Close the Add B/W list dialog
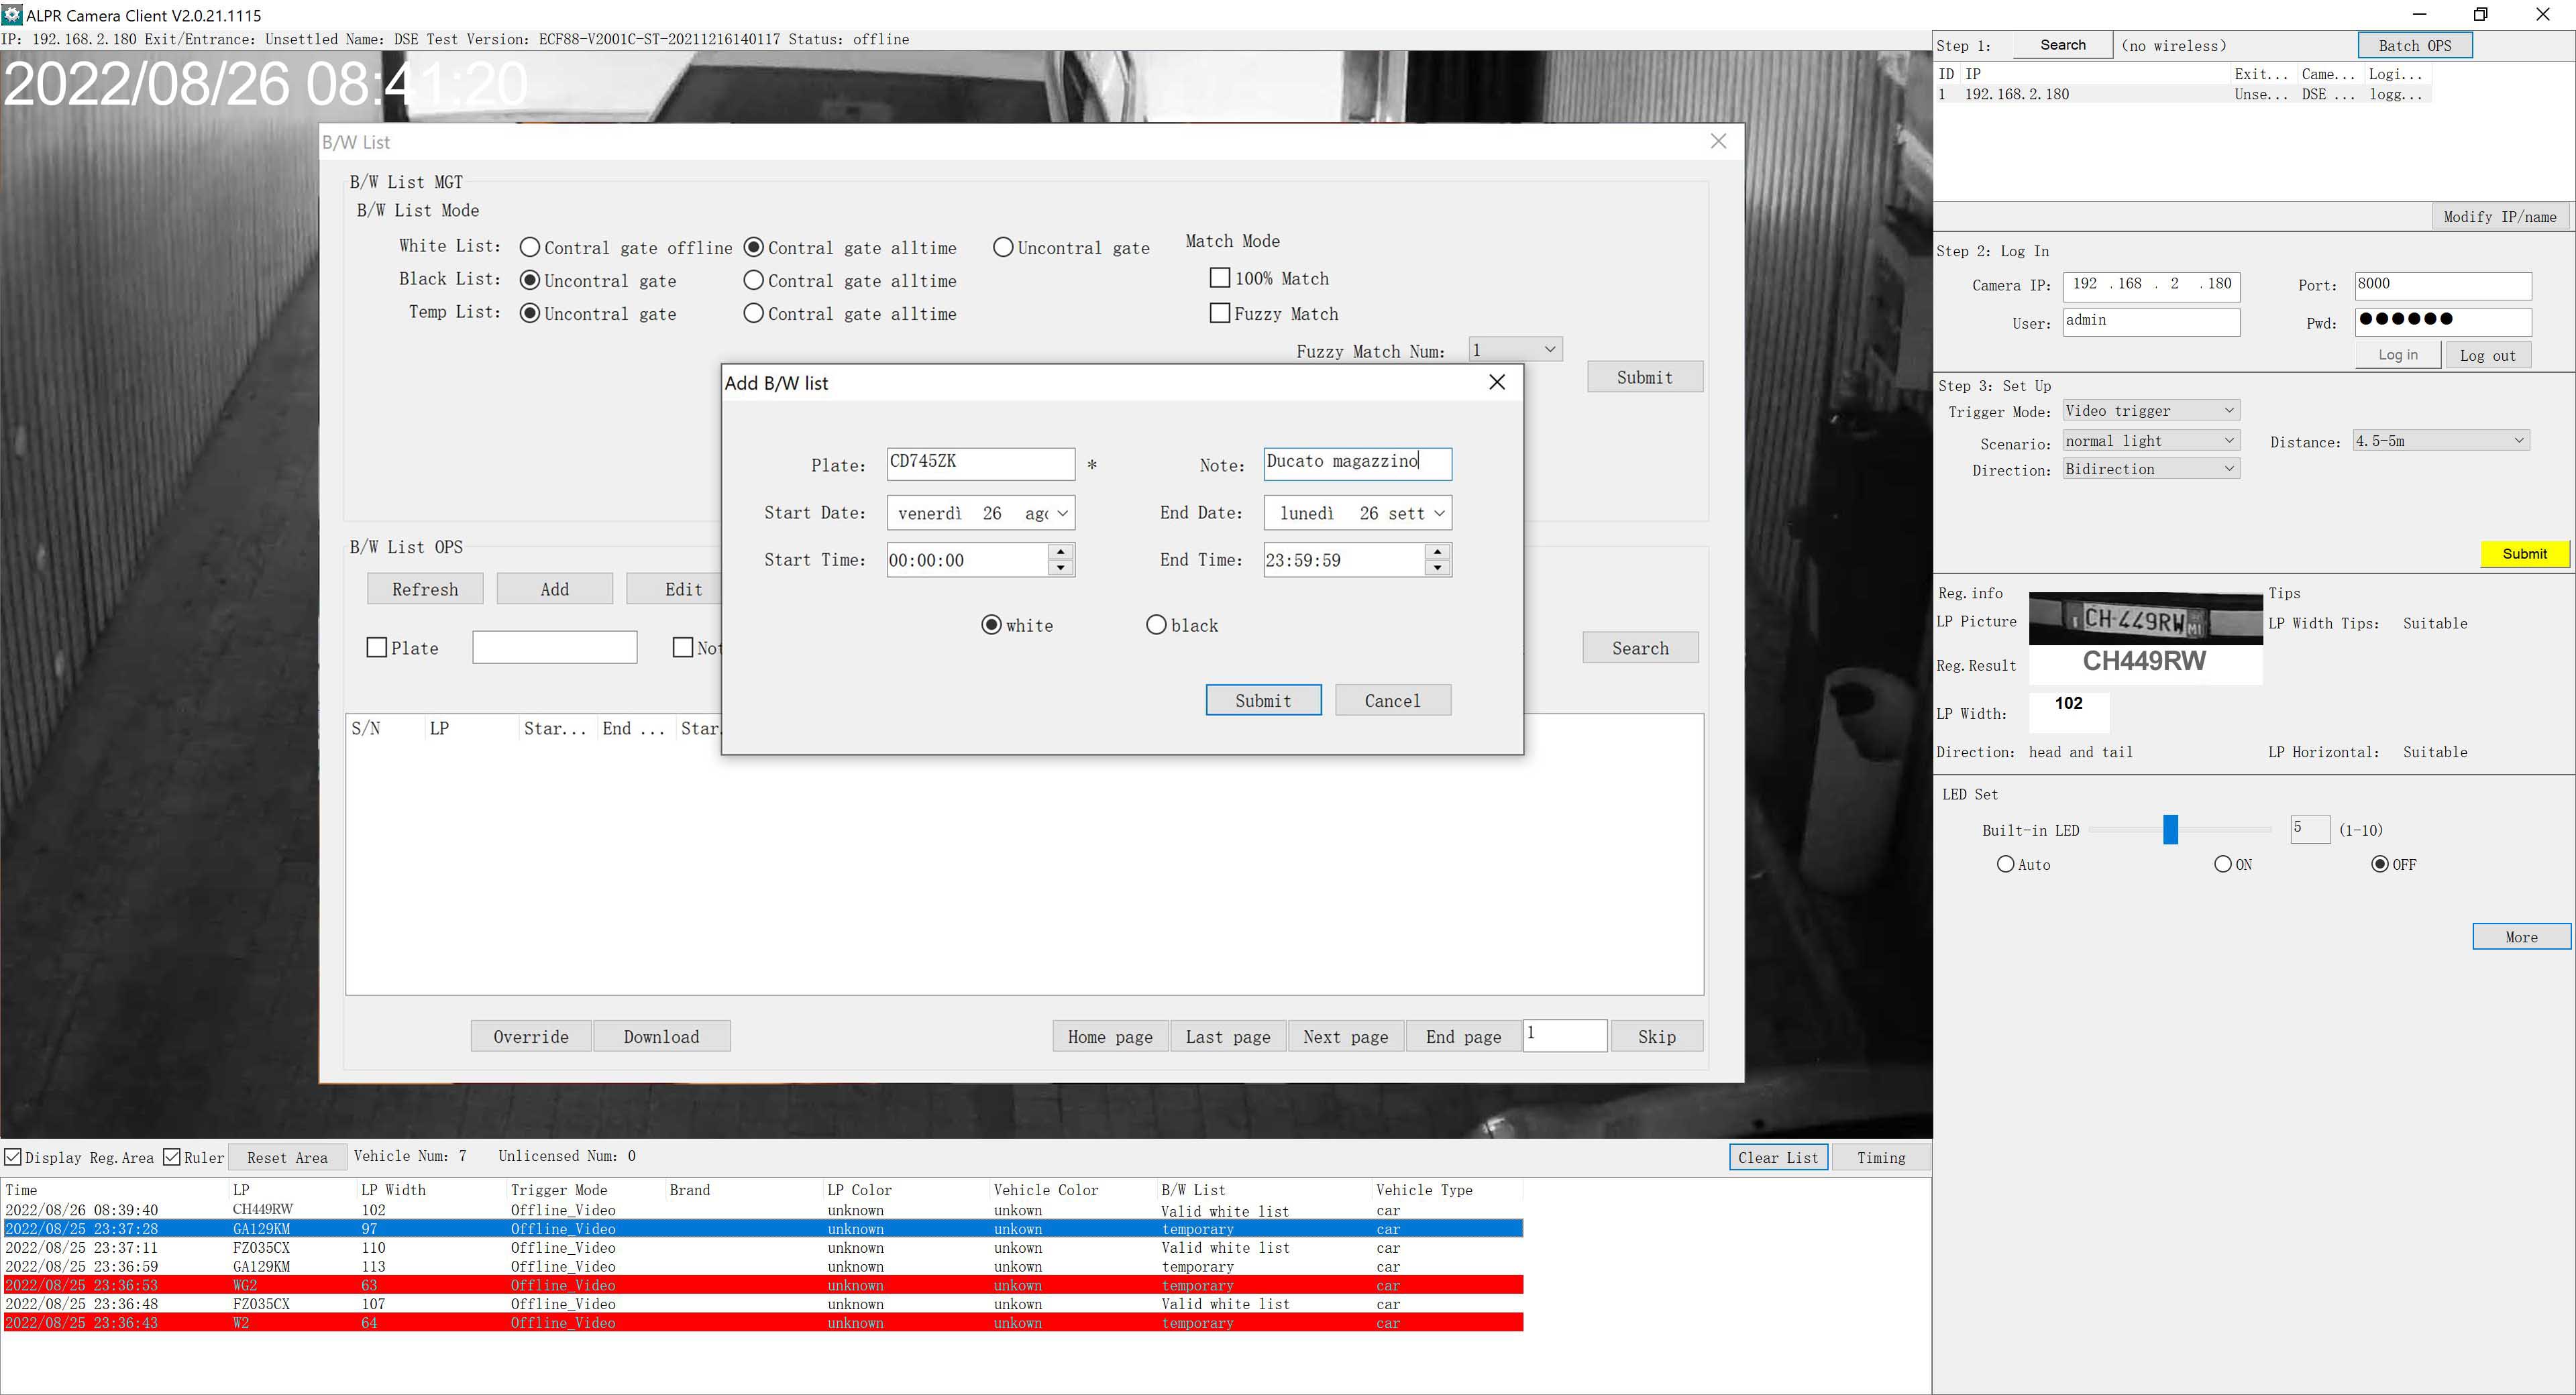The image size is (2576, 1395). click(x=1496, y=382)
